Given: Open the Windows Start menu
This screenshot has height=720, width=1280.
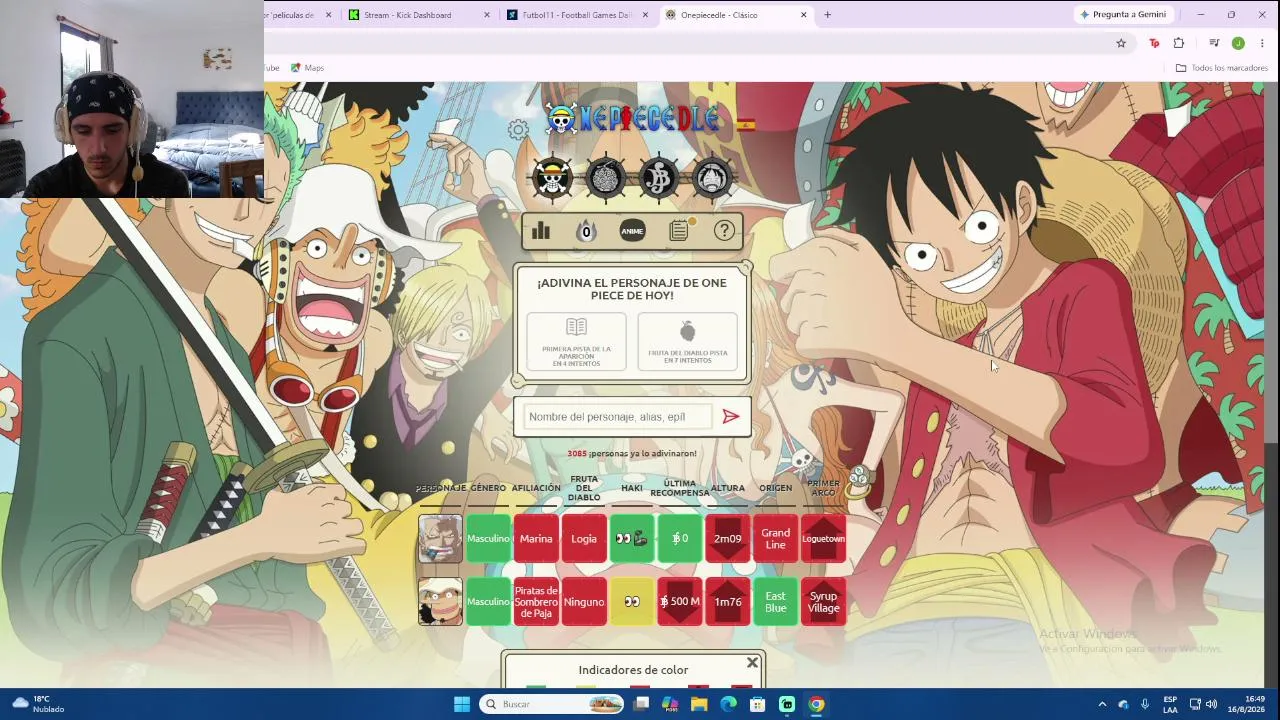Looking at the screenshot, I should point(462,704).
